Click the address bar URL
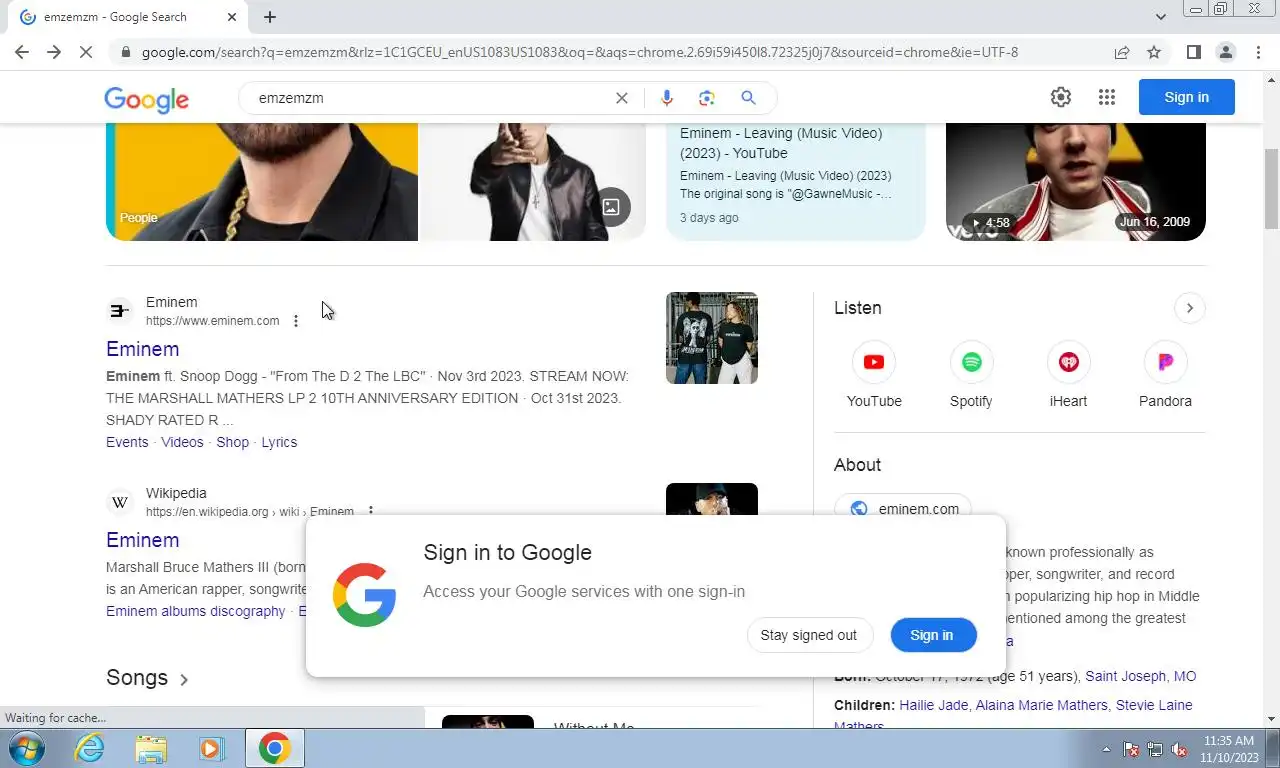 [x=579, y=52]
